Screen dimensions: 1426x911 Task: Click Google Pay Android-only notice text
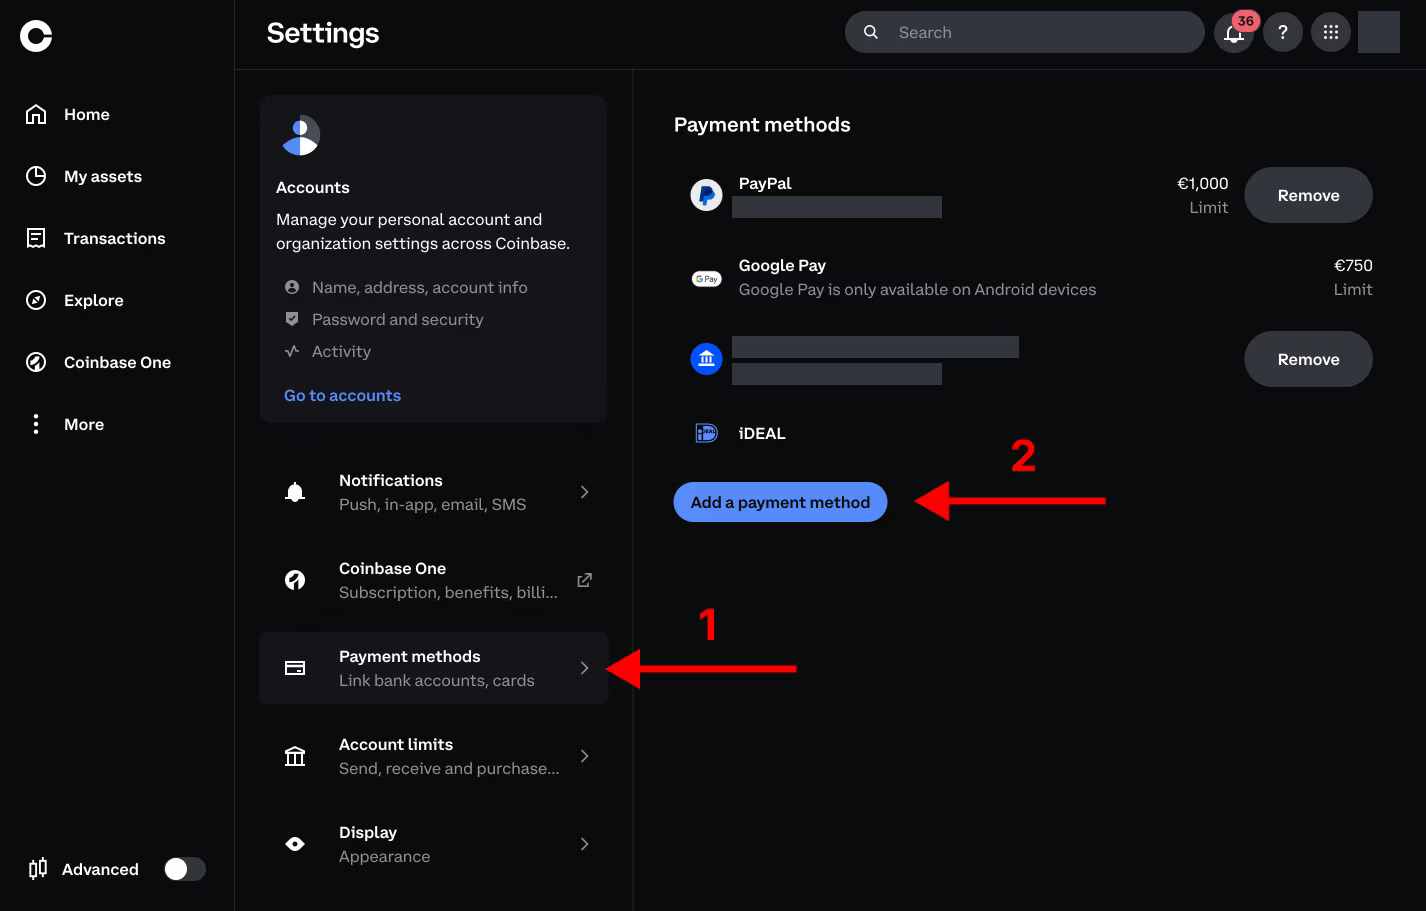pyautogui.click(x=917, y=289)
